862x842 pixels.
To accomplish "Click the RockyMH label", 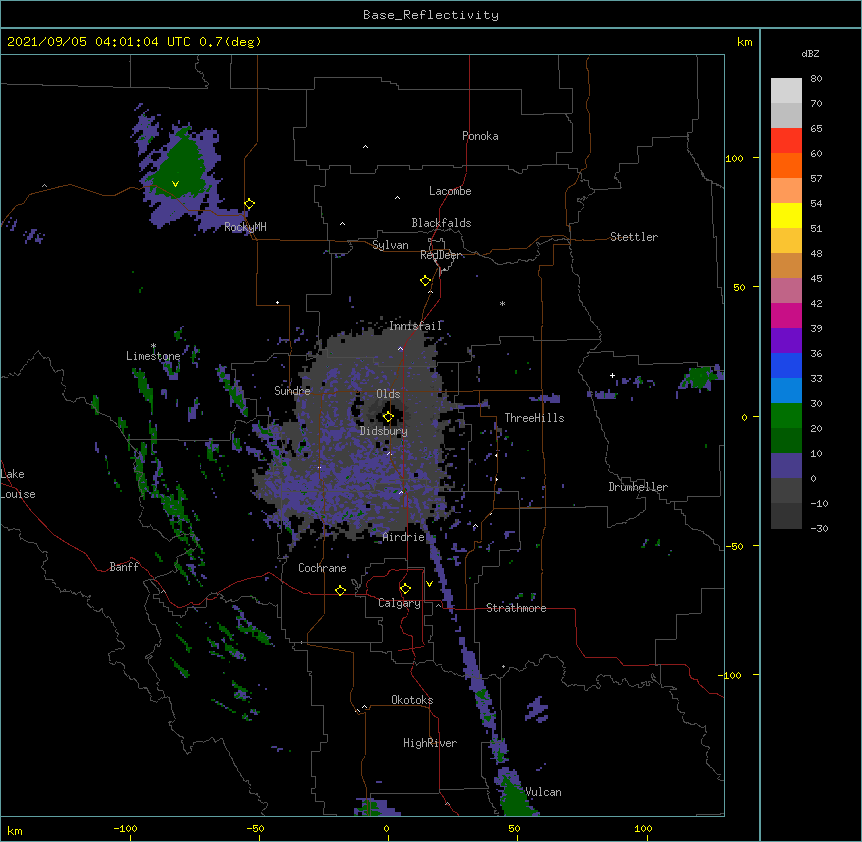I will coord(245,227).
